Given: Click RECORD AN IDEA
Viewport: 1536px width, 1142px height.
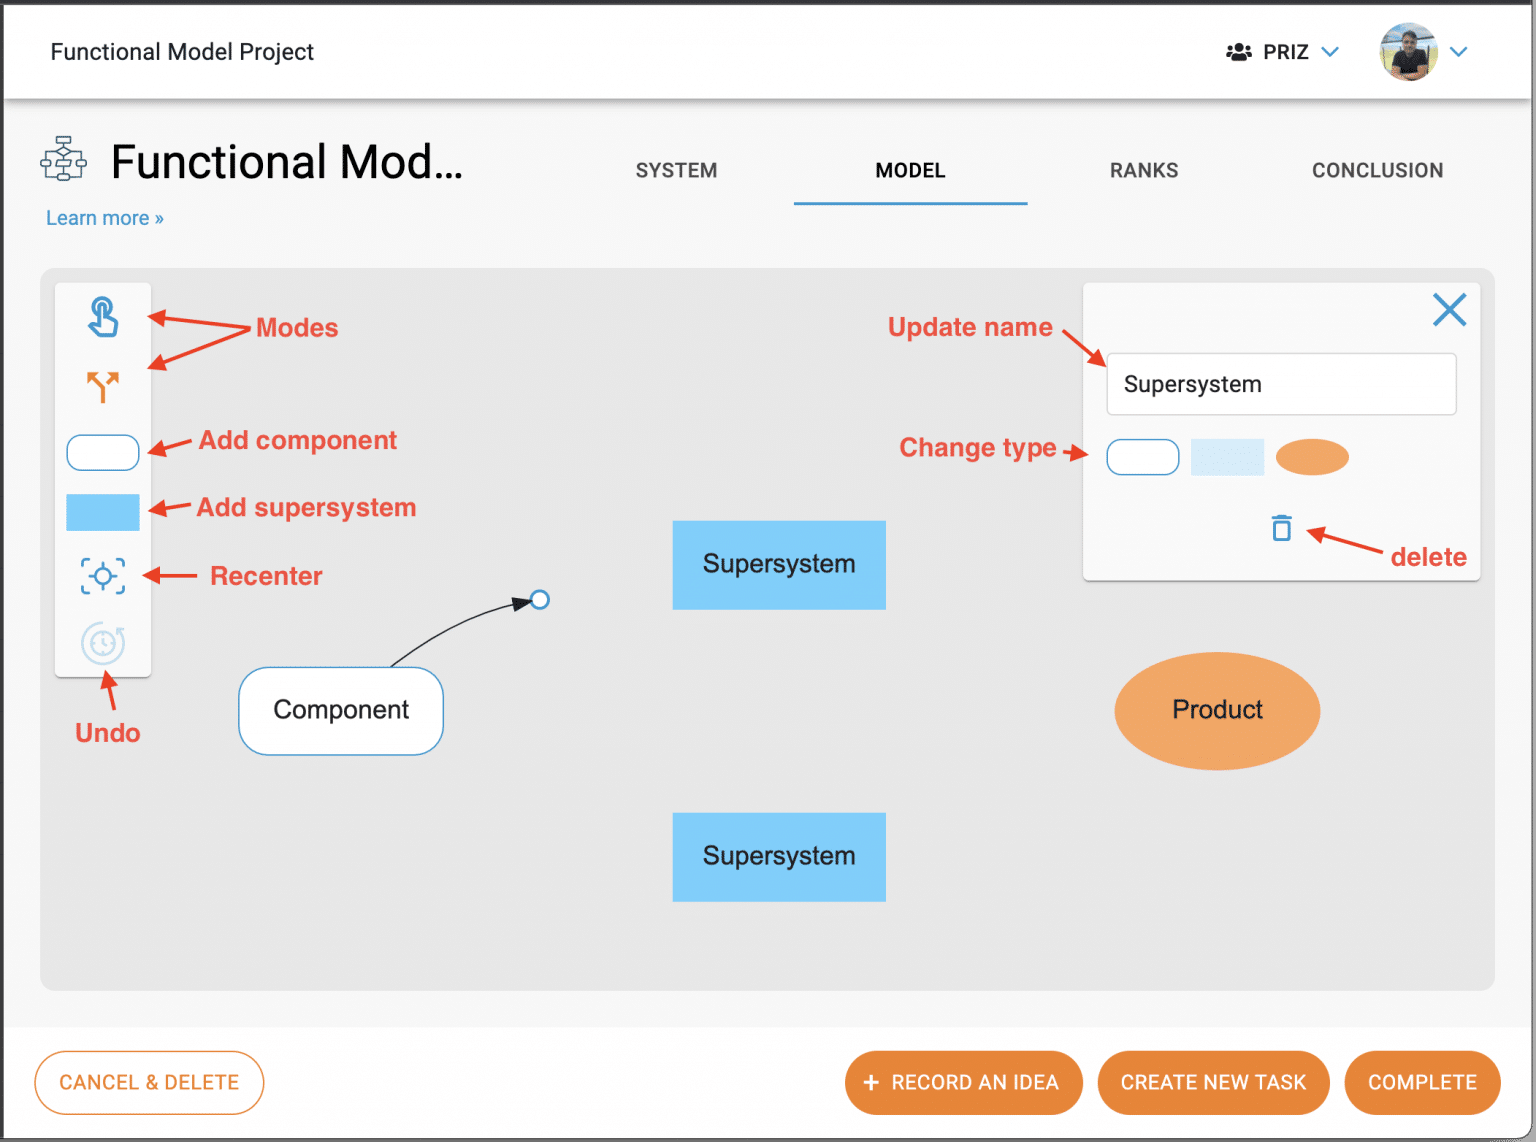Looking at the screenshot, I should 962,1082.
